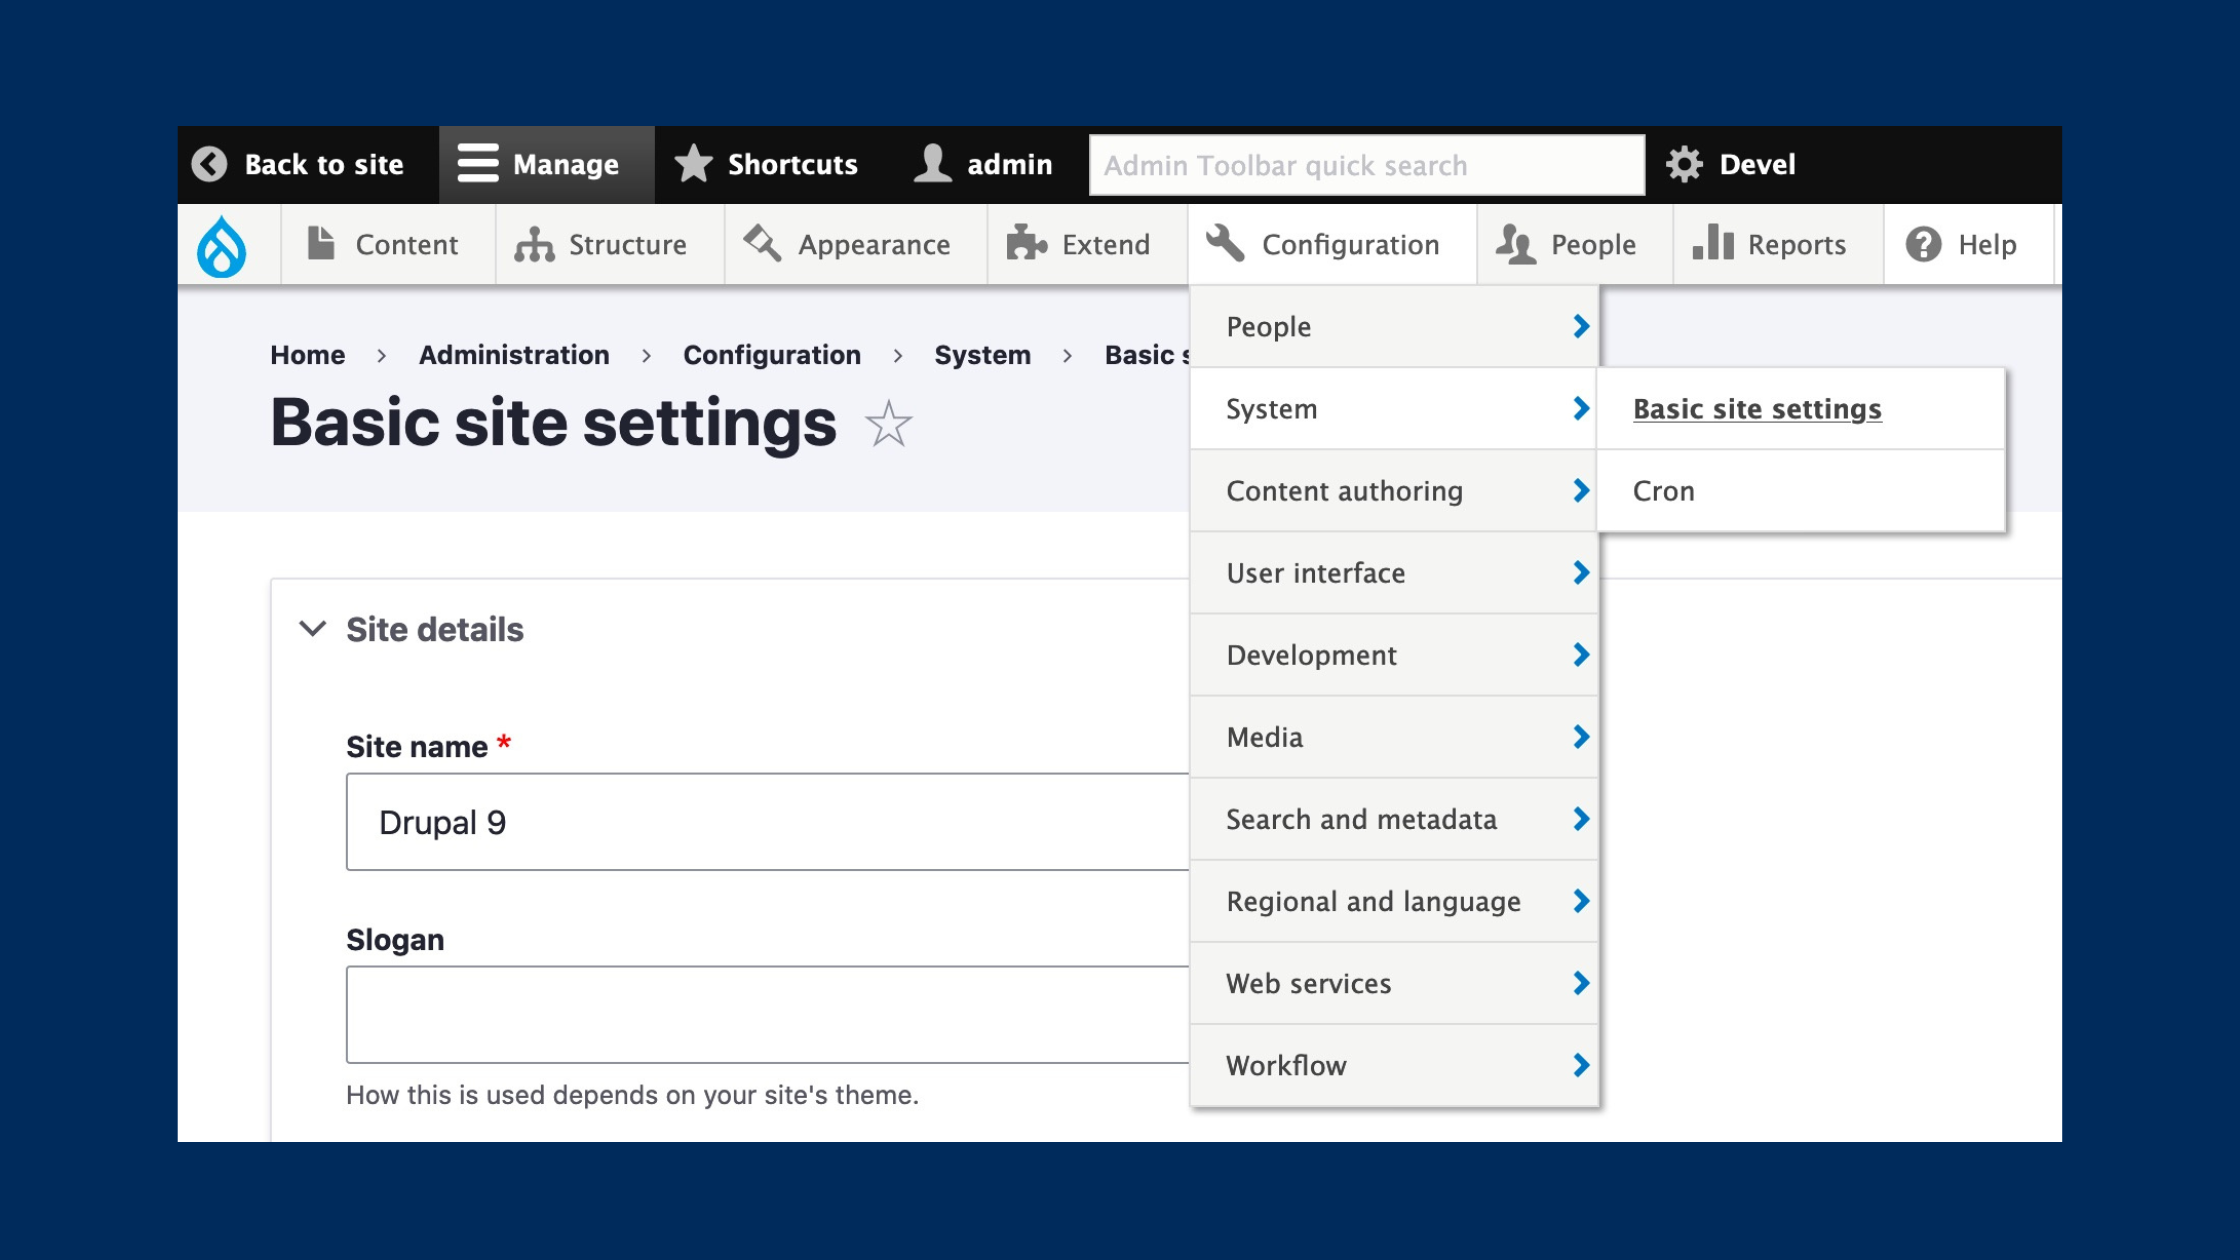The width and height of the screenshot is (2240, 1260).
Task: Click the Back to site arrow icon
Action: click(x=209, y=164)
